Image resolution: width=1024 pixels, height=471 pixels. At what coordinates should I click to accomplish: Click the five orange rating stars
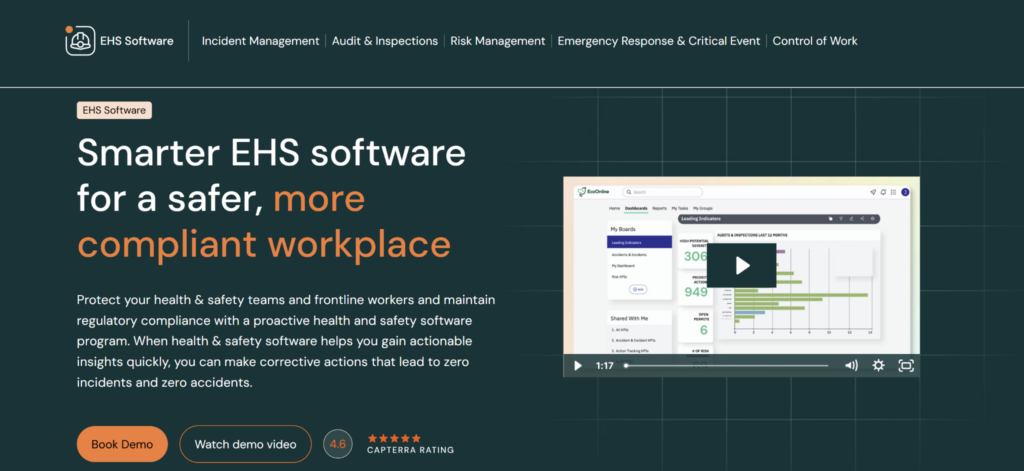[394, 438]
